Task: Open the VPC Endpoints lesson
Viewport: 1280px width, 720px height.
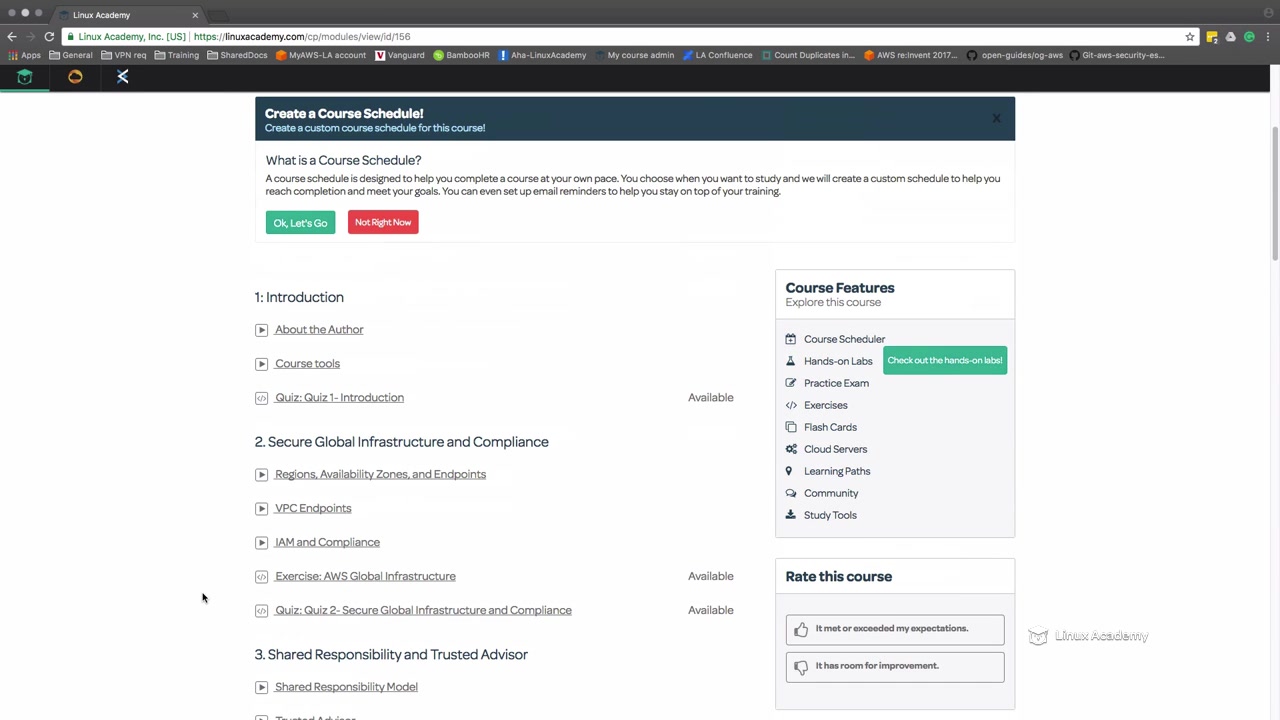Action: coord(313,509)
